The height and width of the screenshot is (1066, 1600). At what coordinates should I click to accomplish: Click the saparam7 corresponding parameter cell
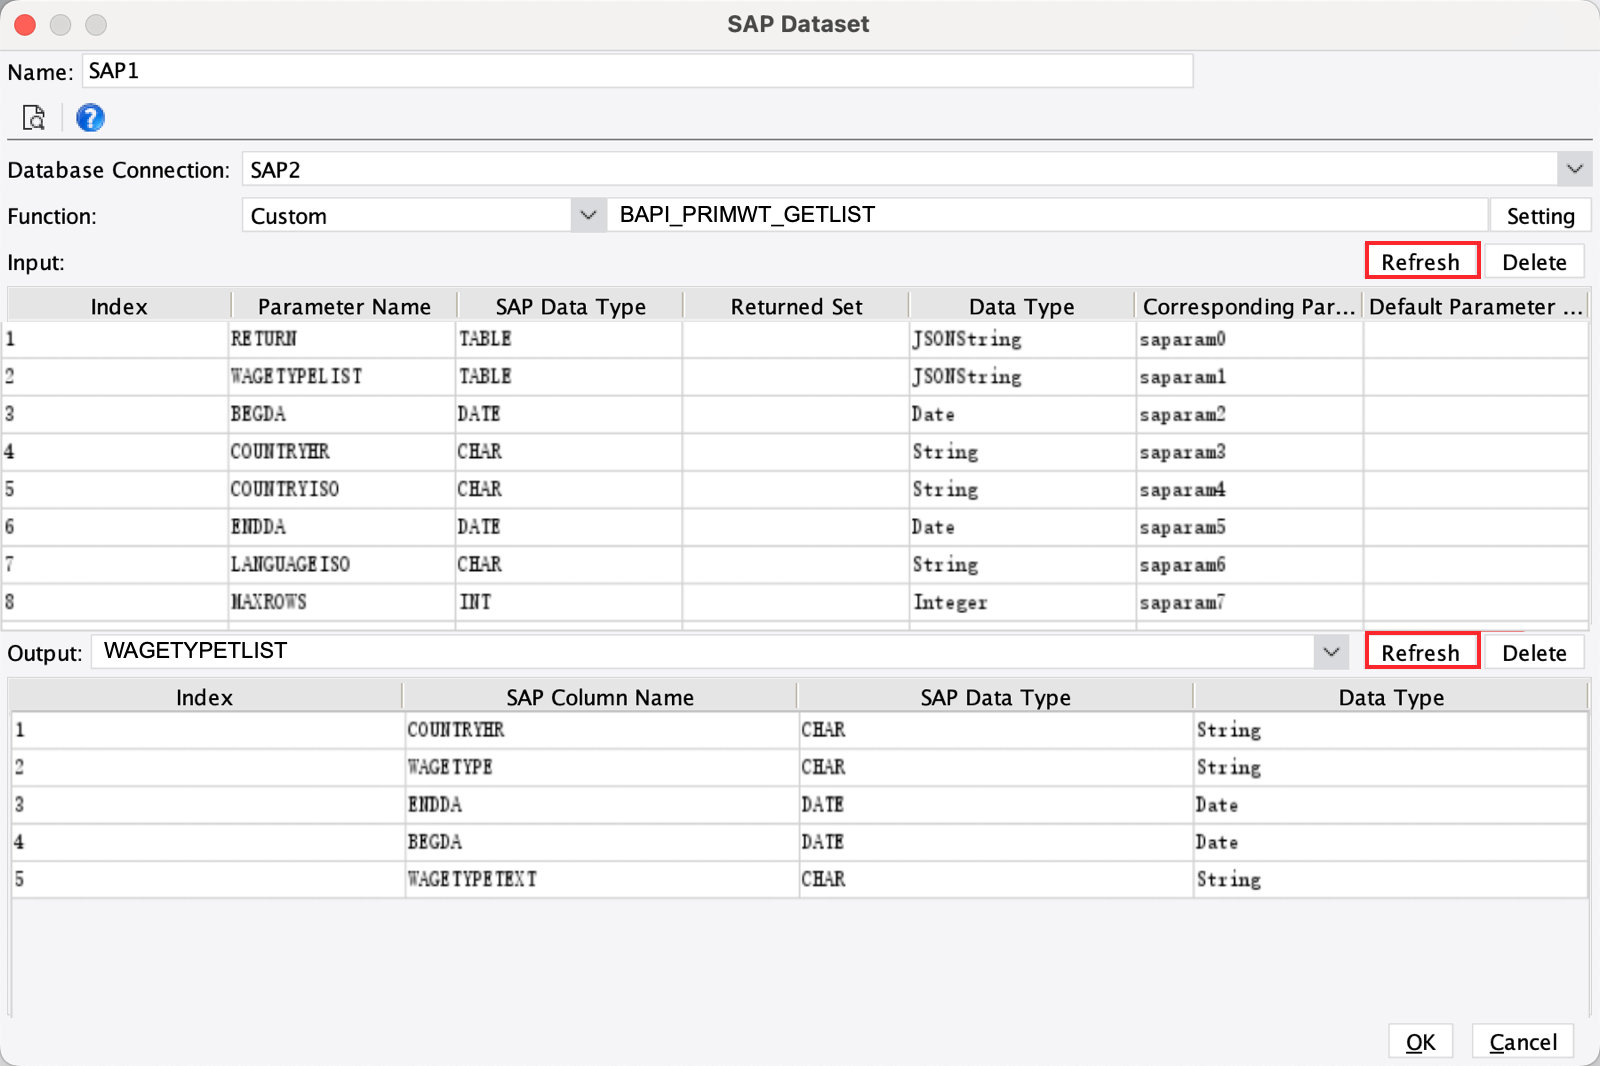(x=1249, y=602)
